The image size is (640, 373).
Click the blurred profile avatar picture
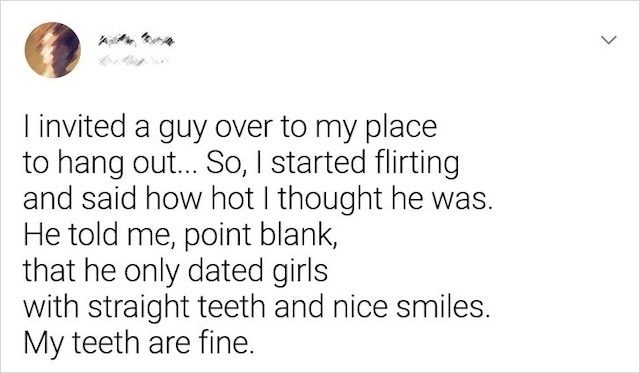tap(53, 50)
